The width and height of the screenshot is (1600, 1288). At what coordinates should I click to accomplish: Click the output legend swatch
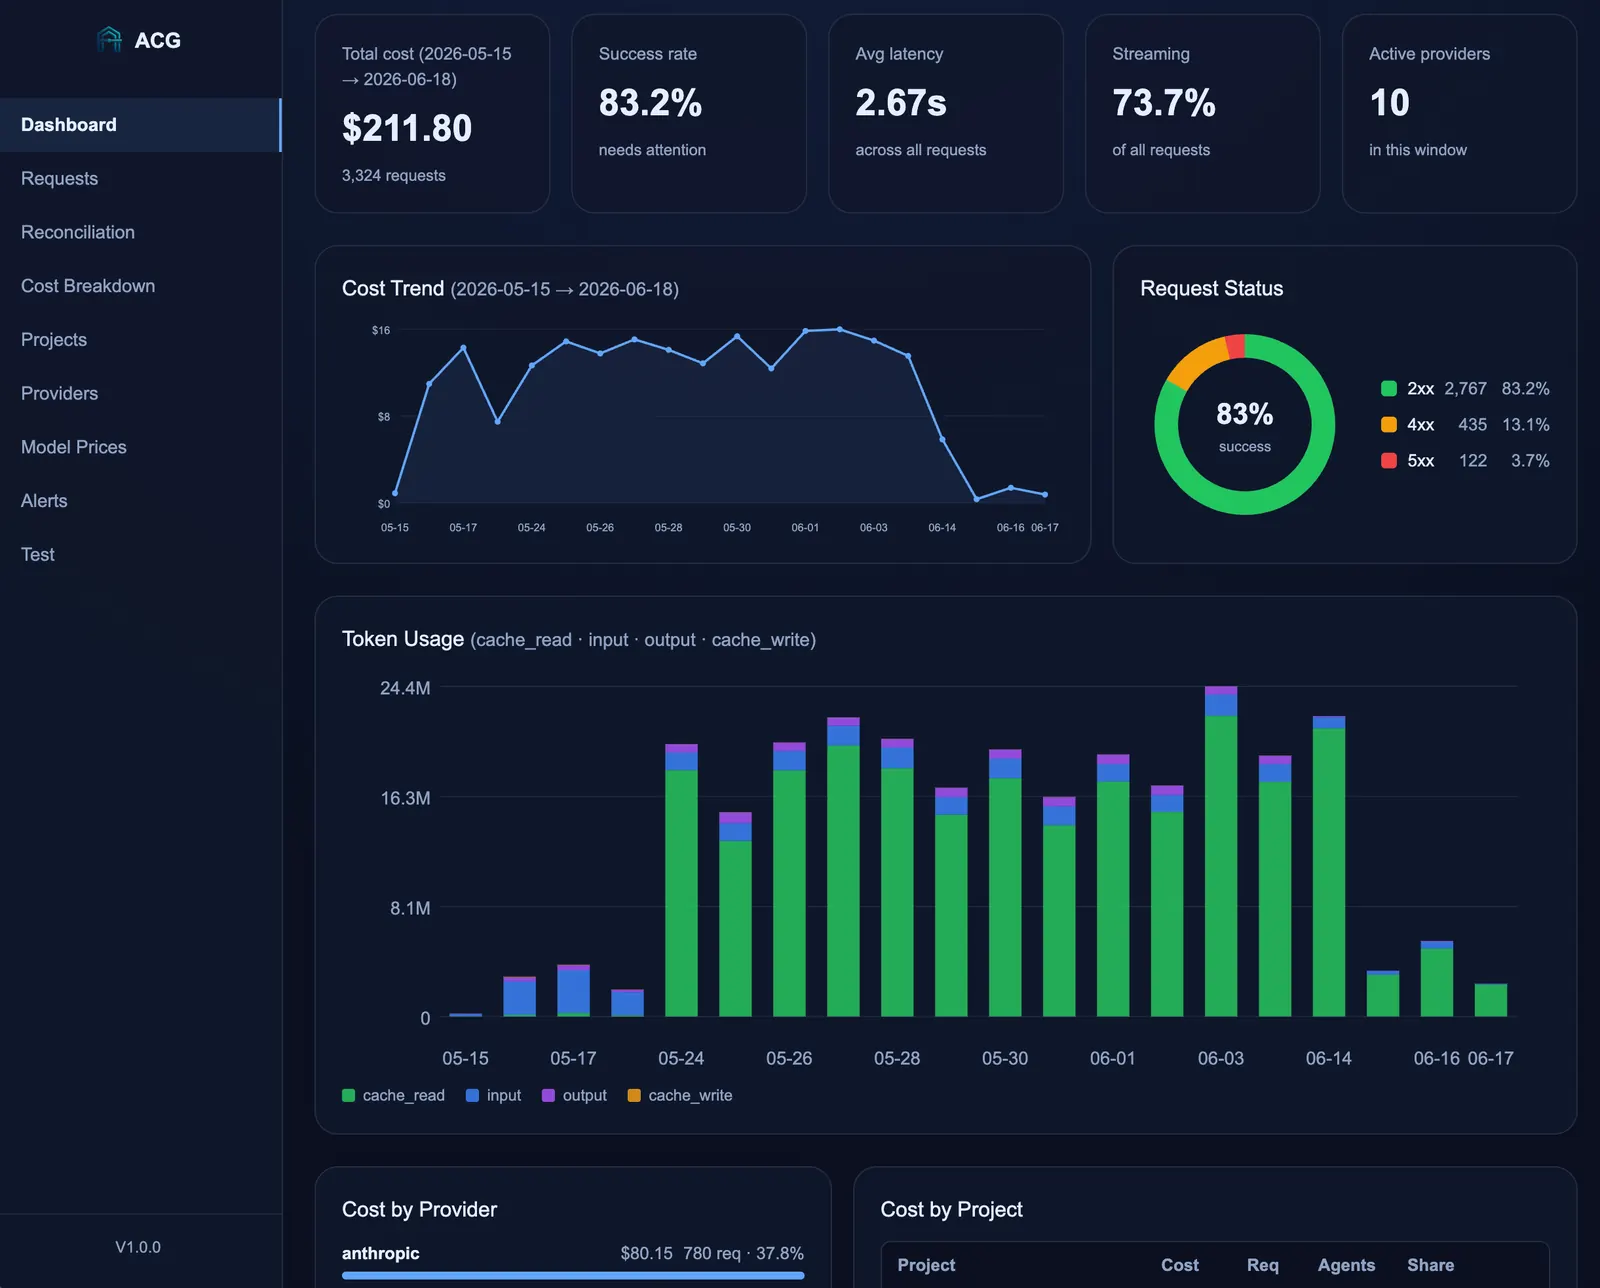pos(548,1095)
